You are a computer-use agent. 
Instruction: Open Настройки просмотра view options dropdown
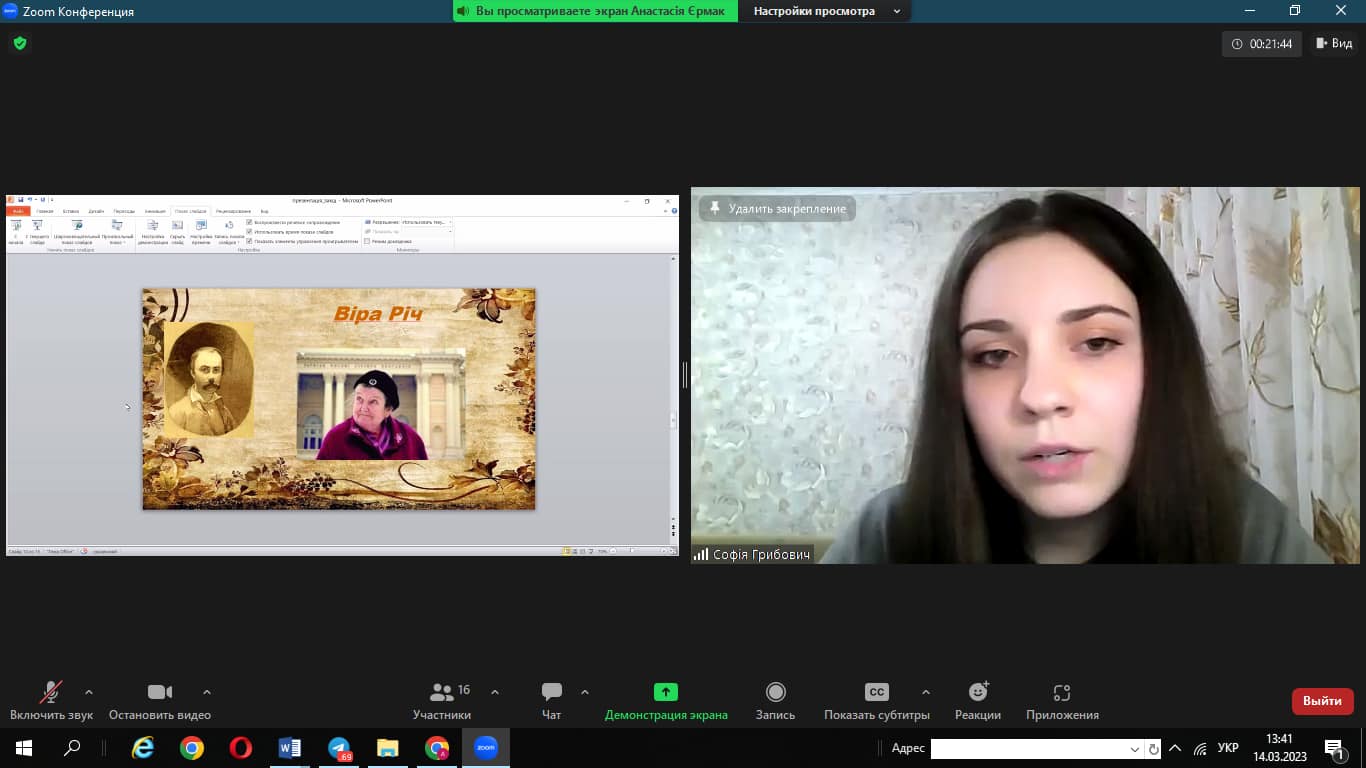point(826,11)
